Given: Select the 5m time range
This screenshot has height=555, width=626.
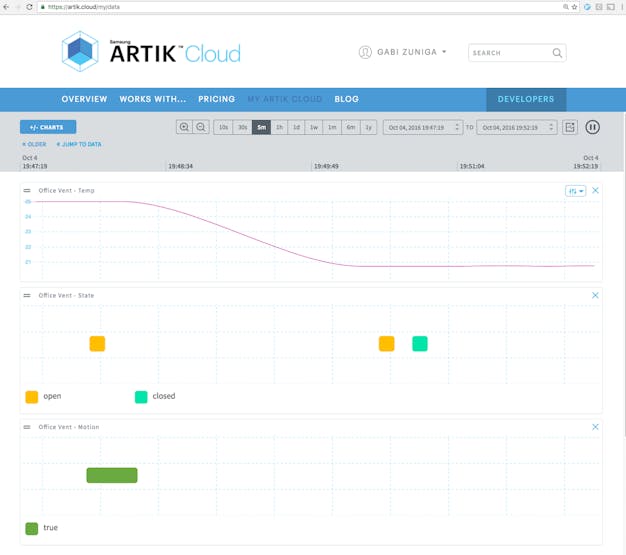Looking at the screenshot, I should coord(261,127).
